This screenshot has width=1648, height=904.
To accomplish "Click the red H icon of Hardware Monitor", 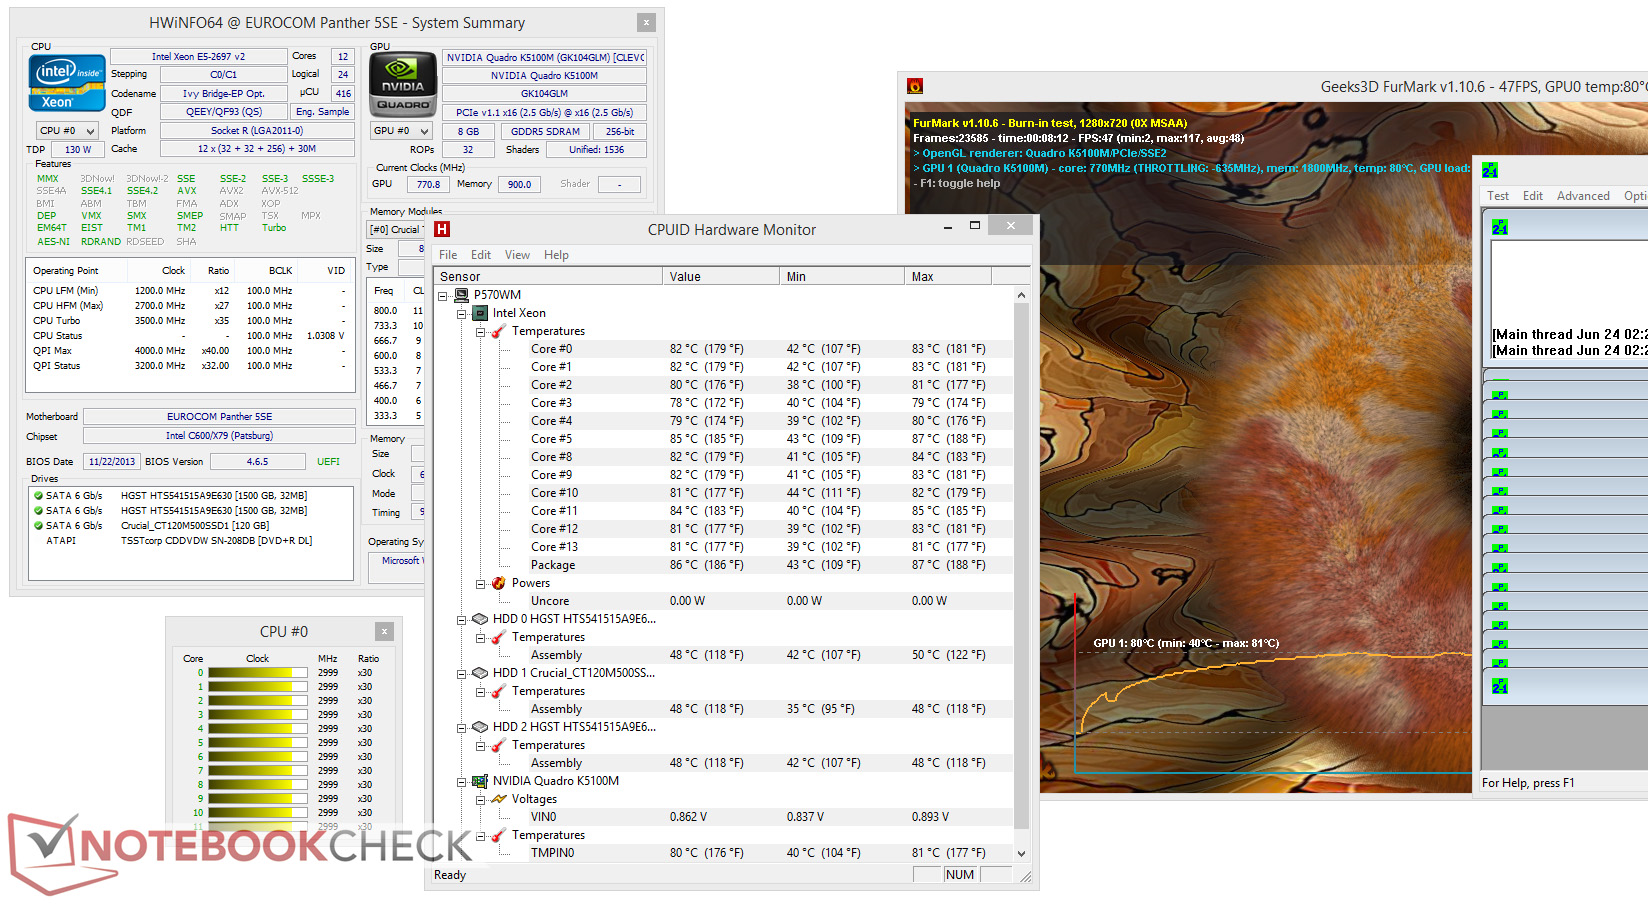I will tap(442, 229).
